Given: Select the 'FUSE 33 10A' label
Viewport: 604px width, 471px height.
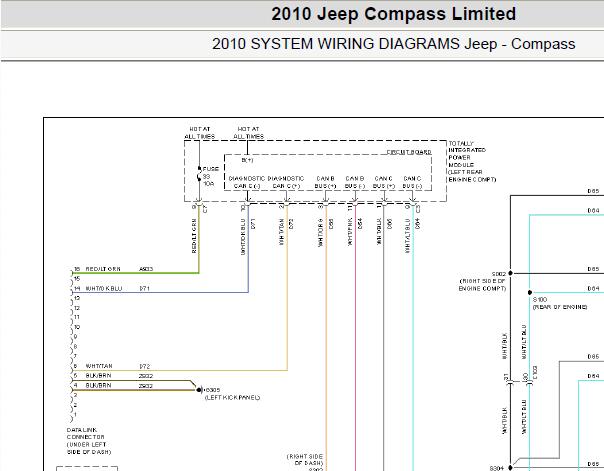Looking at the screenshot, I should pos(210,176).
